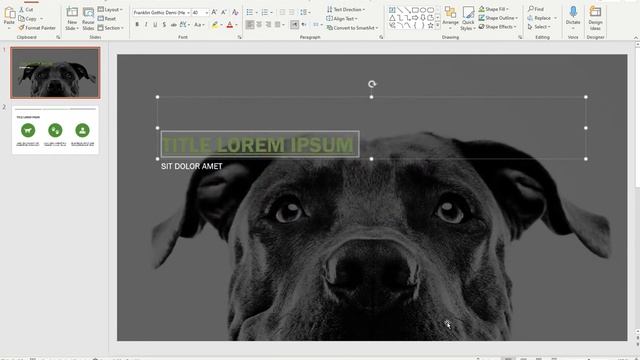Open the Reuse Slides pane

[x=88, y=18]
